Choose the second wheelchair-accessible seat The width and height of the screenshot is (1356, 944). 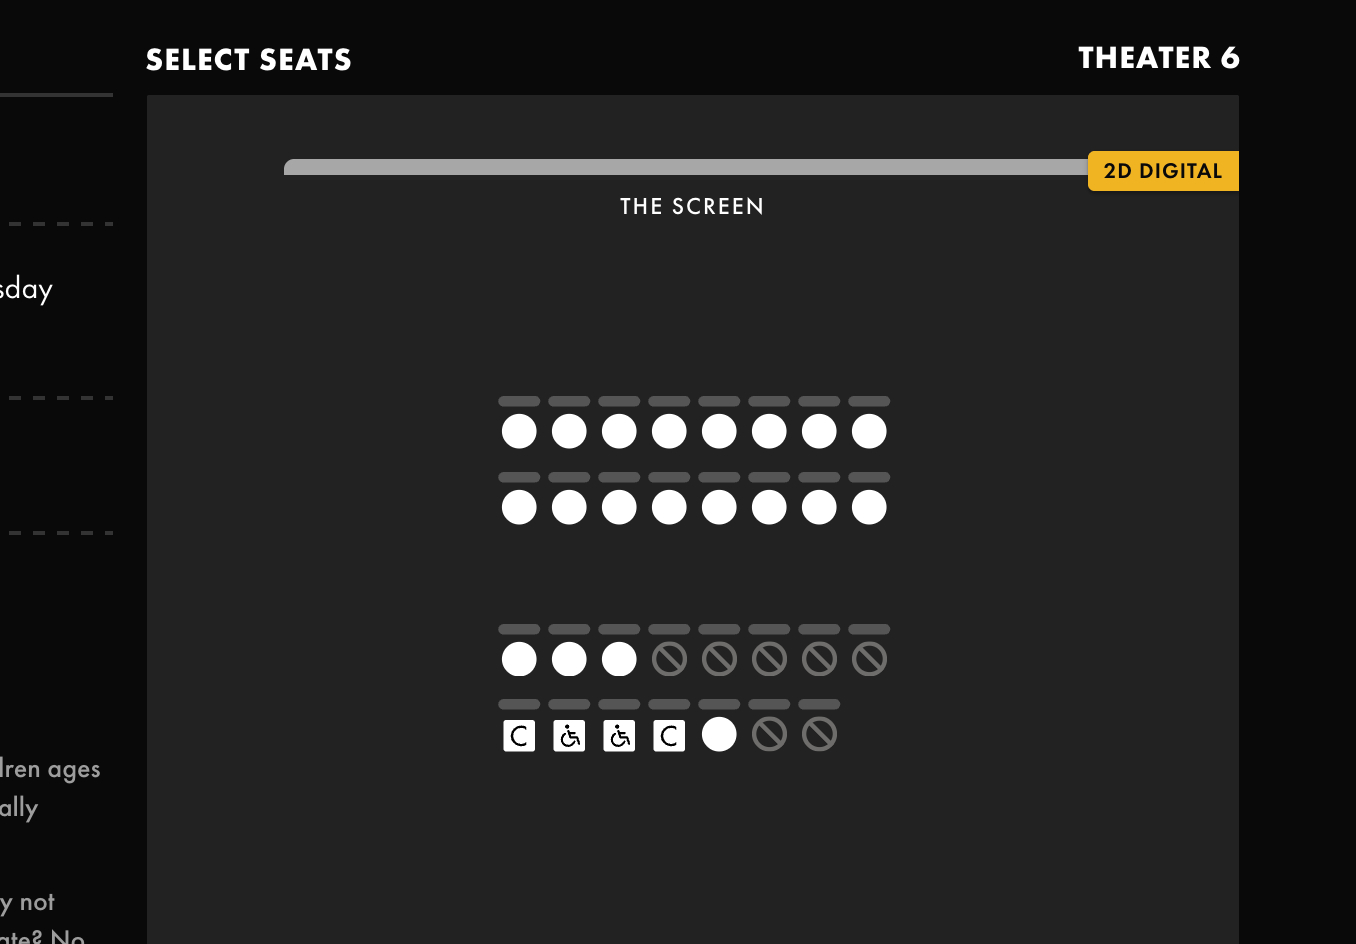[619, 736]
